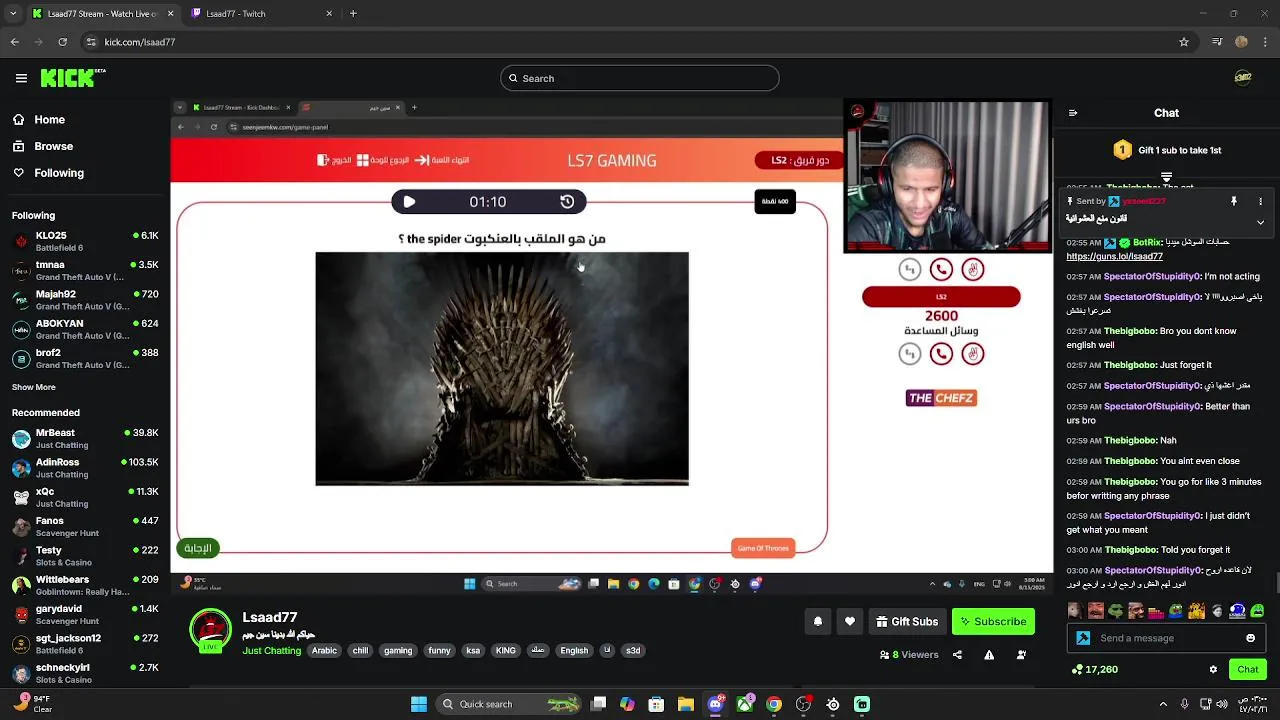The width and height of the screenshot is (1280, 720).
Task: Open brof2's followed channel
Action: coord(85,358)
